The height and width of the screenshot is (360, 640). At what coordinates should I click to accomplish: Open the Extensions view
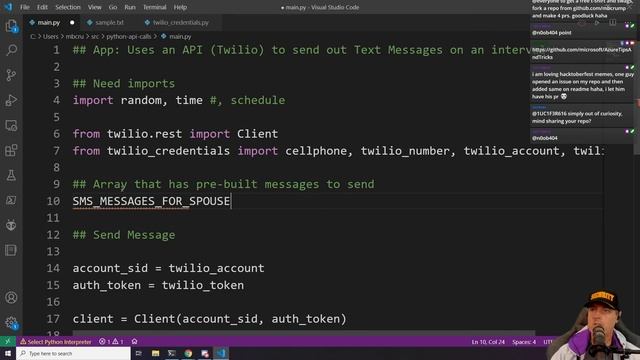click(11, 150)
